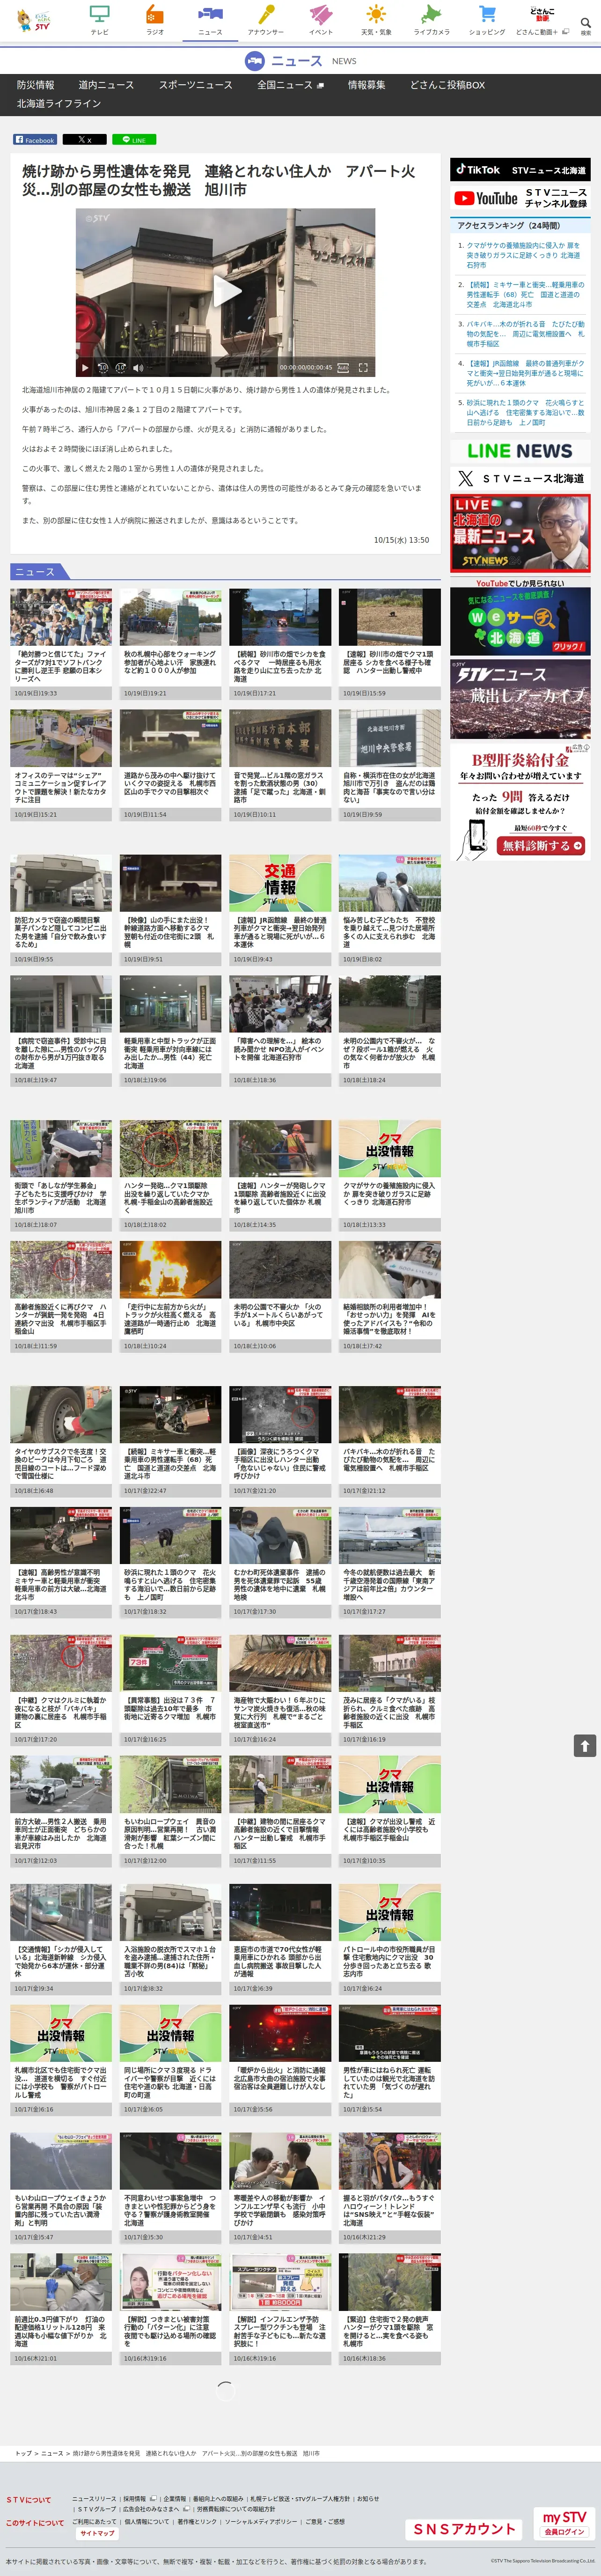Open TikTok STVニュース北海道 banner

[x=520, y=169]
